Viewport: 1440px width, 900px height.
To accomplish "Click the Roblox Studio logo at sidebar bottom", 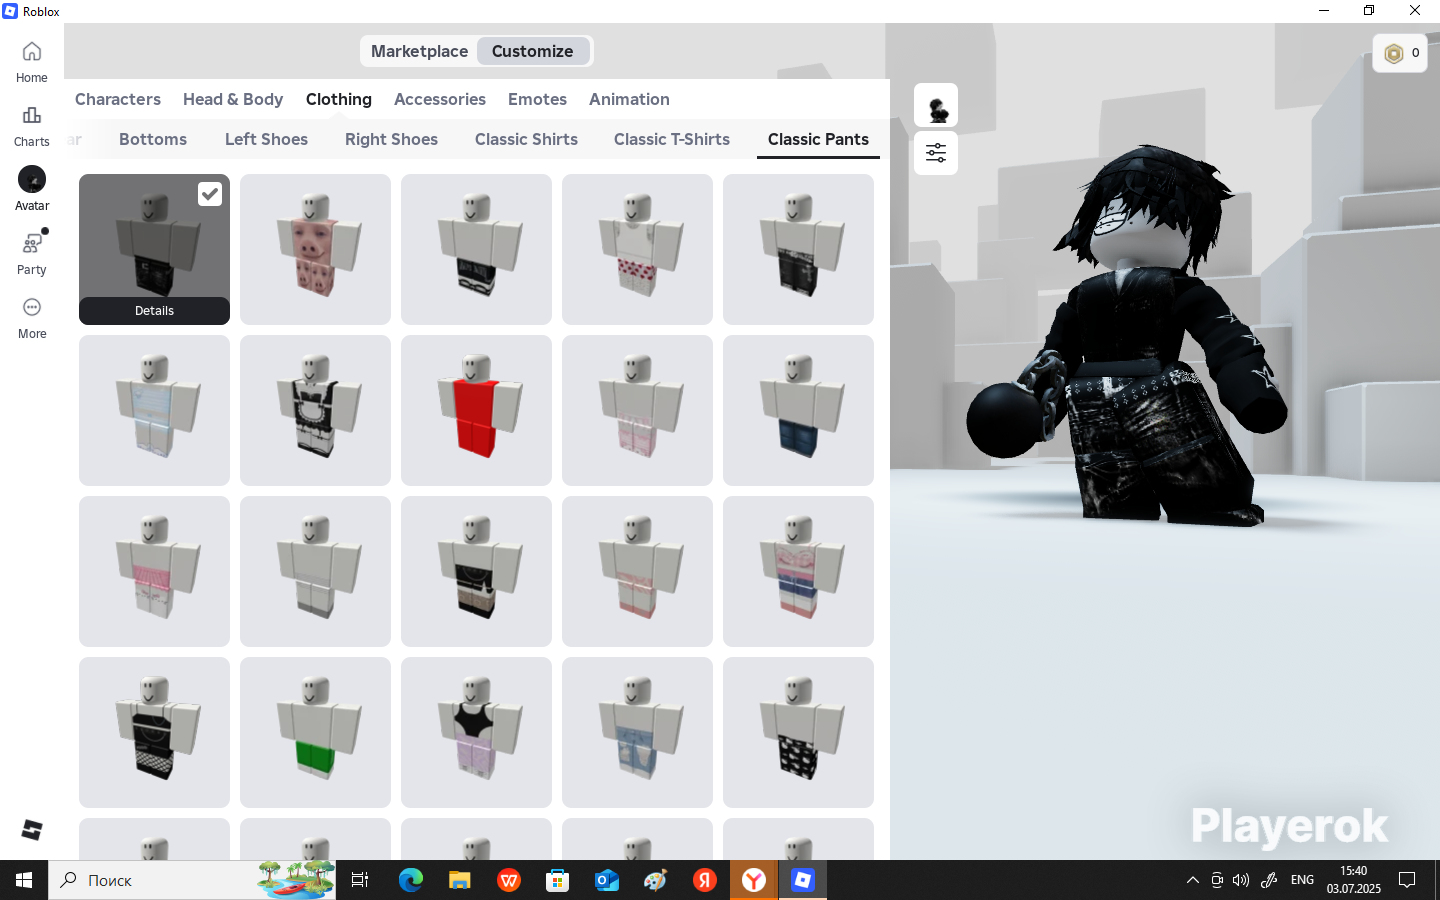I will pos(32,830).
